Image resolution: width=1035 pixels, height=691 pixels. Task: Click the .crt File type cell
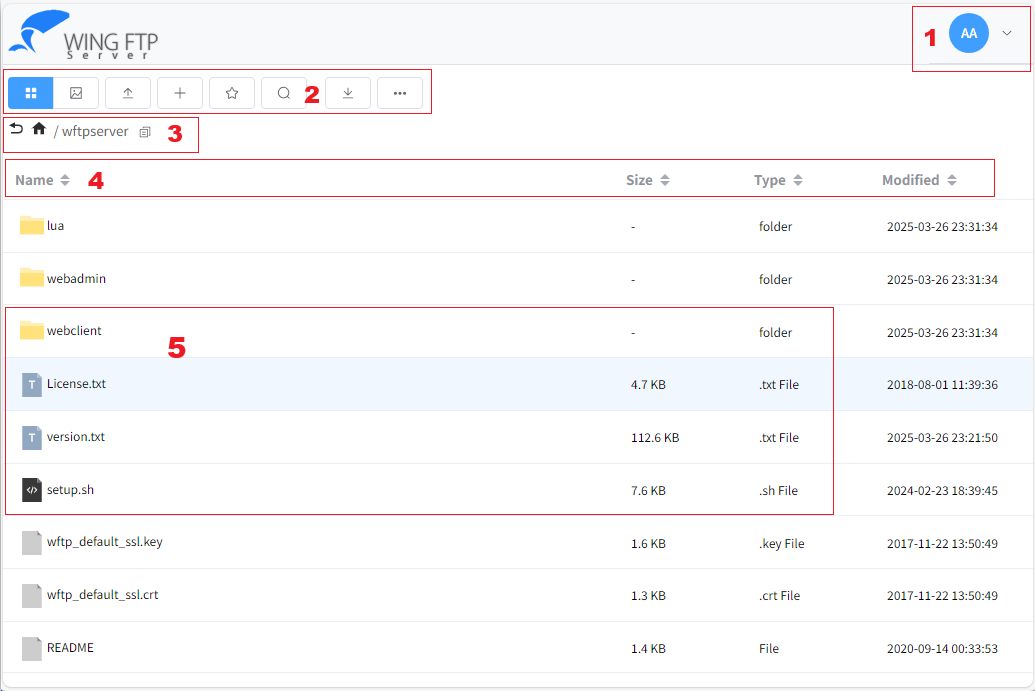click(780, 596)
